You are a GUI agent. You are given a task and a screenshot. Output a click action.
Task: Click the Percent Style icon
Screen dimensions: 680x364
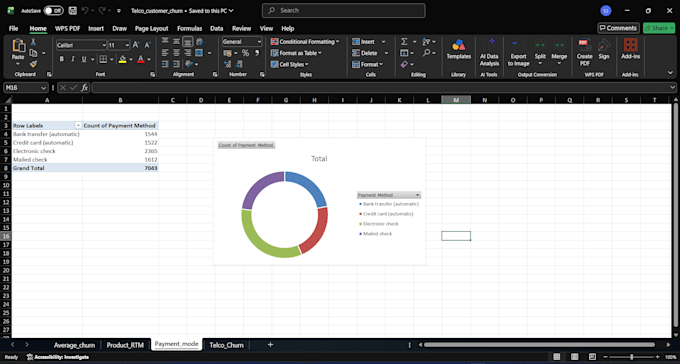point(245,53)
